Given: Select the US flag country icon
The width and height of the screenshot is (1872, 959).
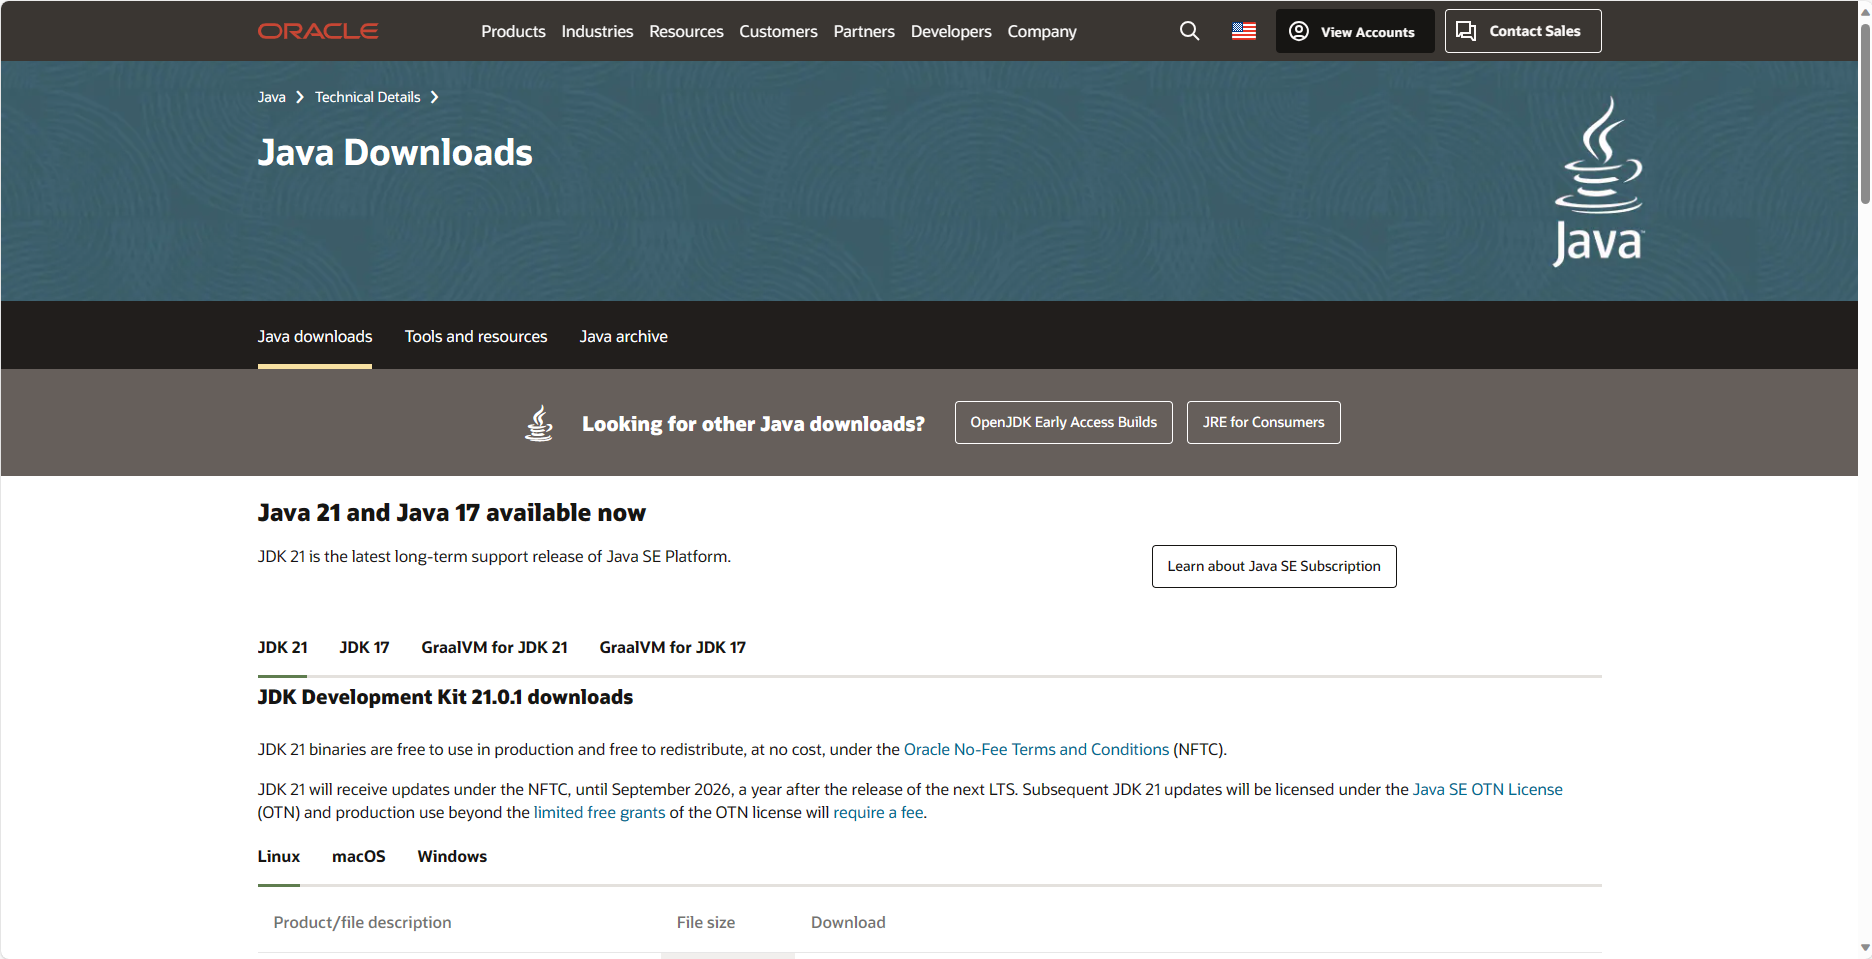Looking at the screenshot, I should click(1244, 31).
